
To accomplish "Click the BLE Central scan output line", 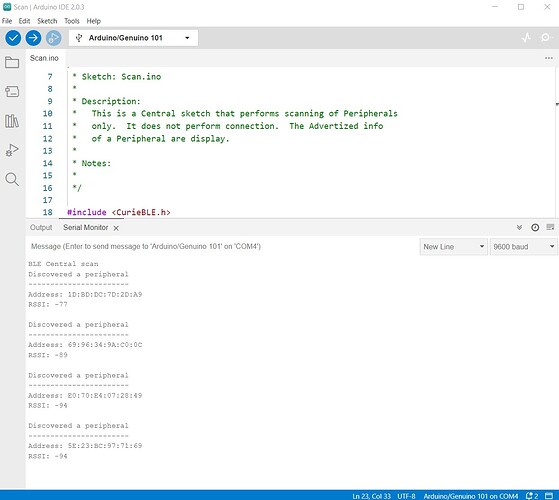I will [x=63, y=264].
